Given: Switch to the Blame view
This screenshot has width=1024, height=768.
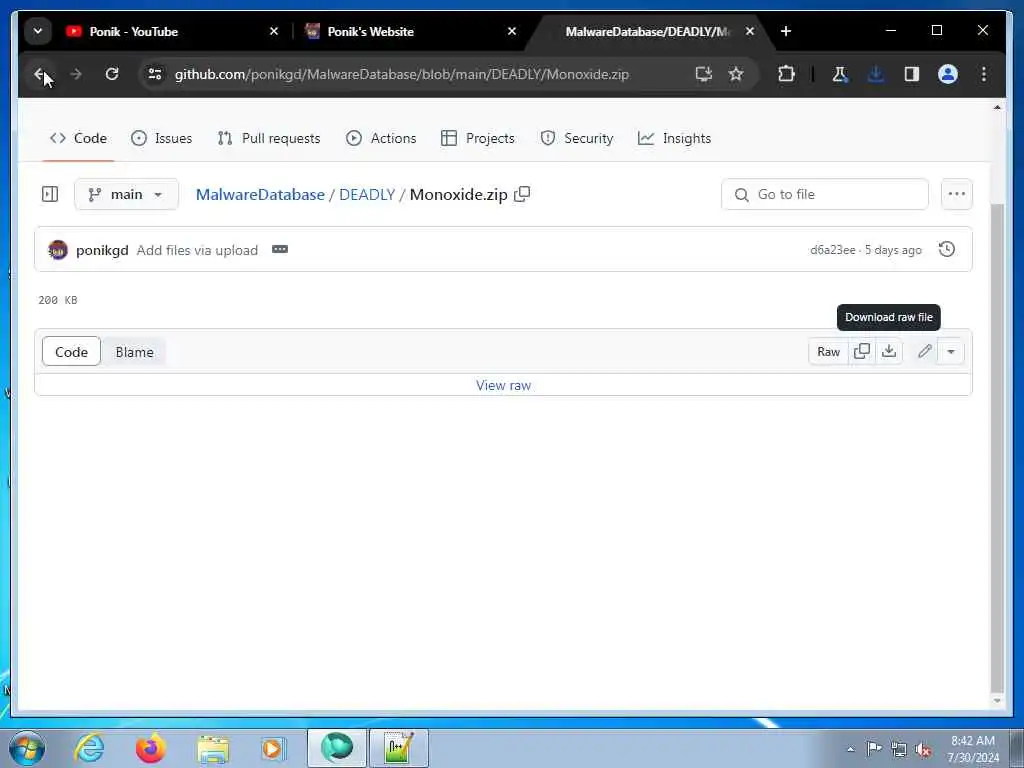Looking at the screenshot, I should pyautogui.click(x=135, y=351).
